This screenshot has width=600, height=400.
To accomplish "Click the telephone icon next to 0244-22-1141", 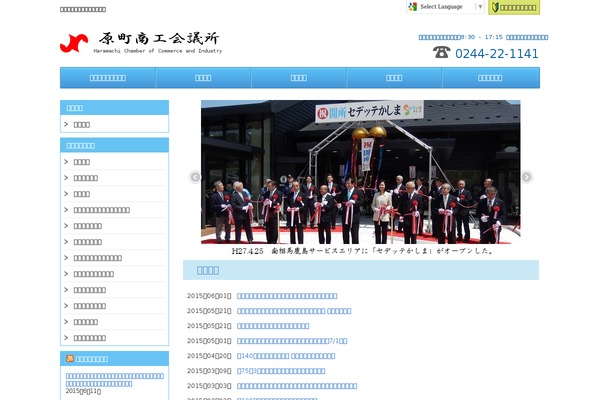I will (x=442, y=52).
